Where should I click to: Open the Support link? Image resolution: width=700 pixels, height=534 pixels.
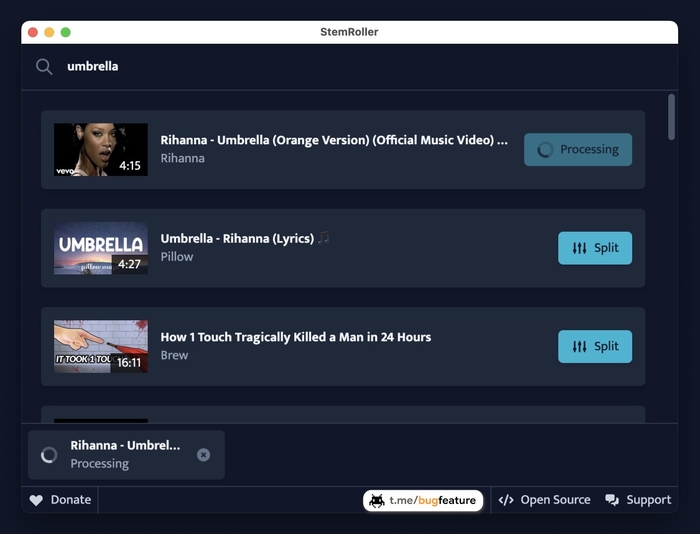pyautogui.click(x=638, y=500)
